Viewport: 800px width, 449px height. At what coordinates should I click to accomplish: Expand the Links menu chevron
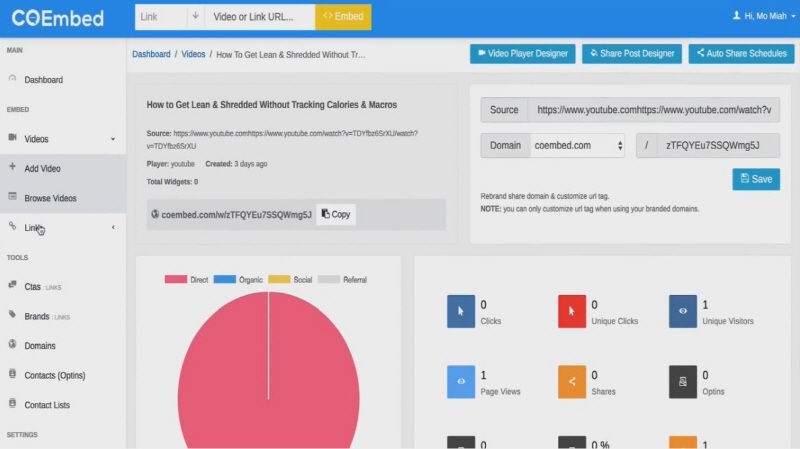click(113, 228)
